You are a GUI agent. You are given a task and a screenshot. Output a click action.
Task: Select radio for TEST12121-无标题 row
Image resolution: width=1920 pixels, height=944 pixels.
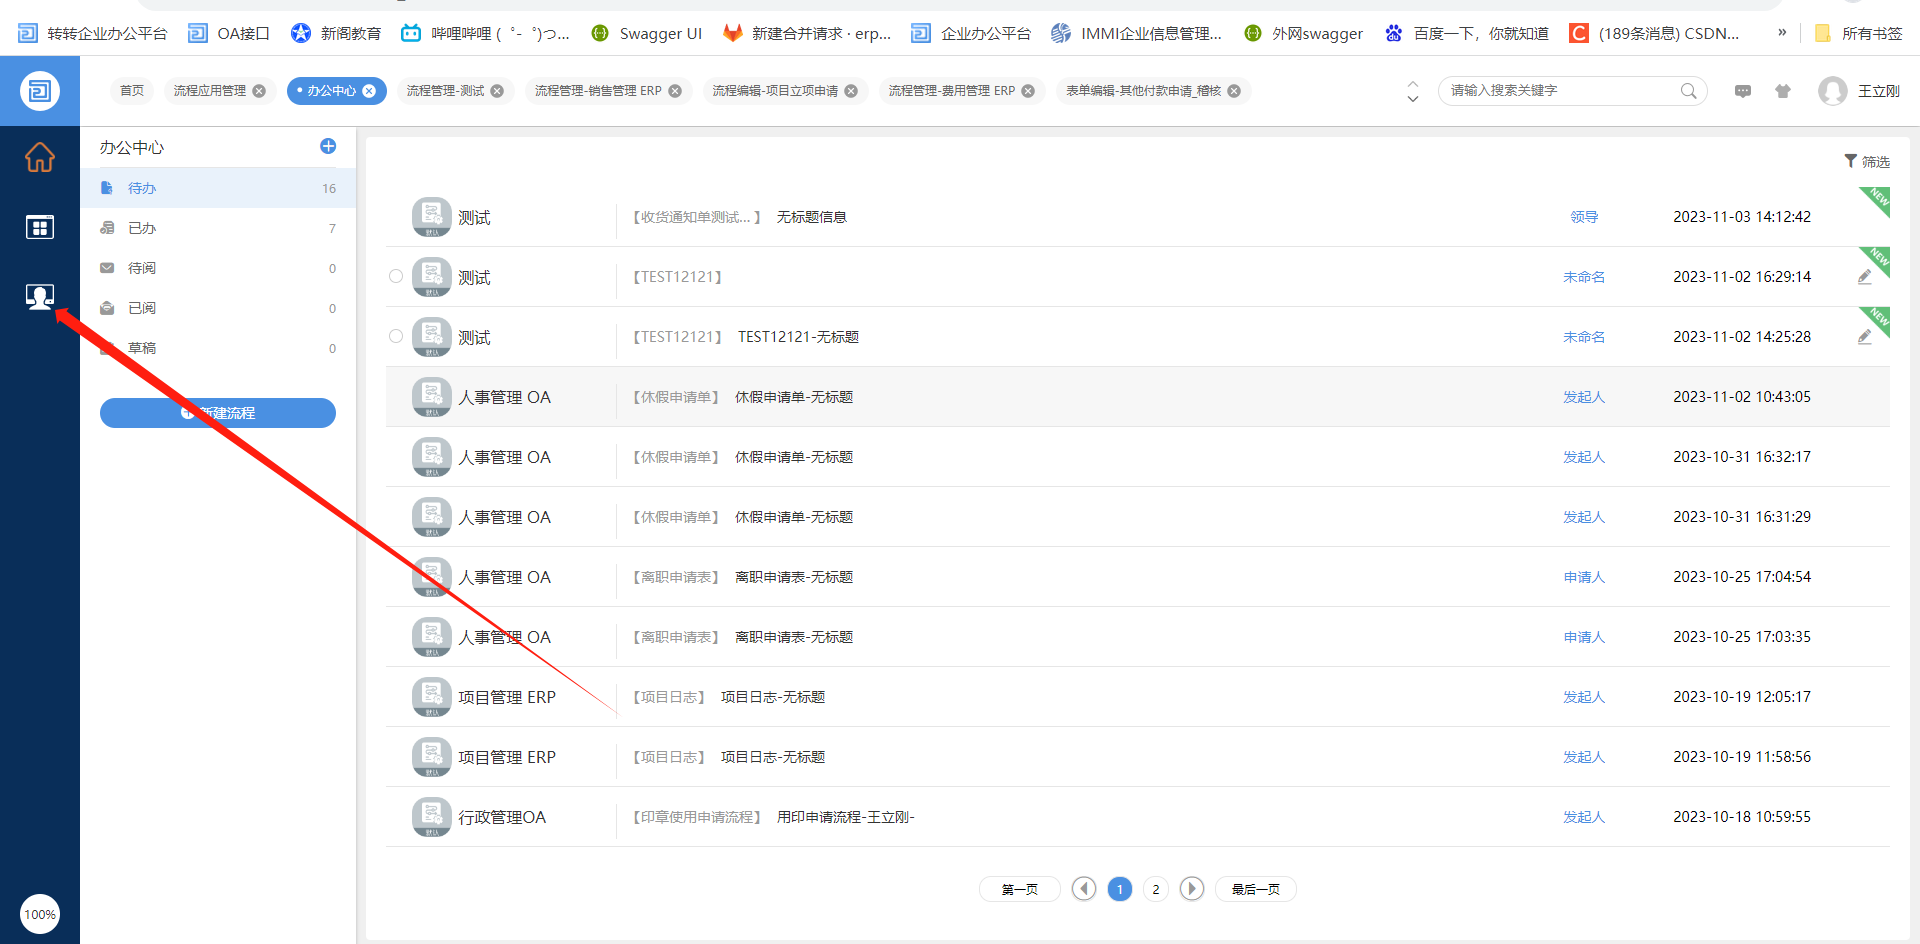point(396,336)
